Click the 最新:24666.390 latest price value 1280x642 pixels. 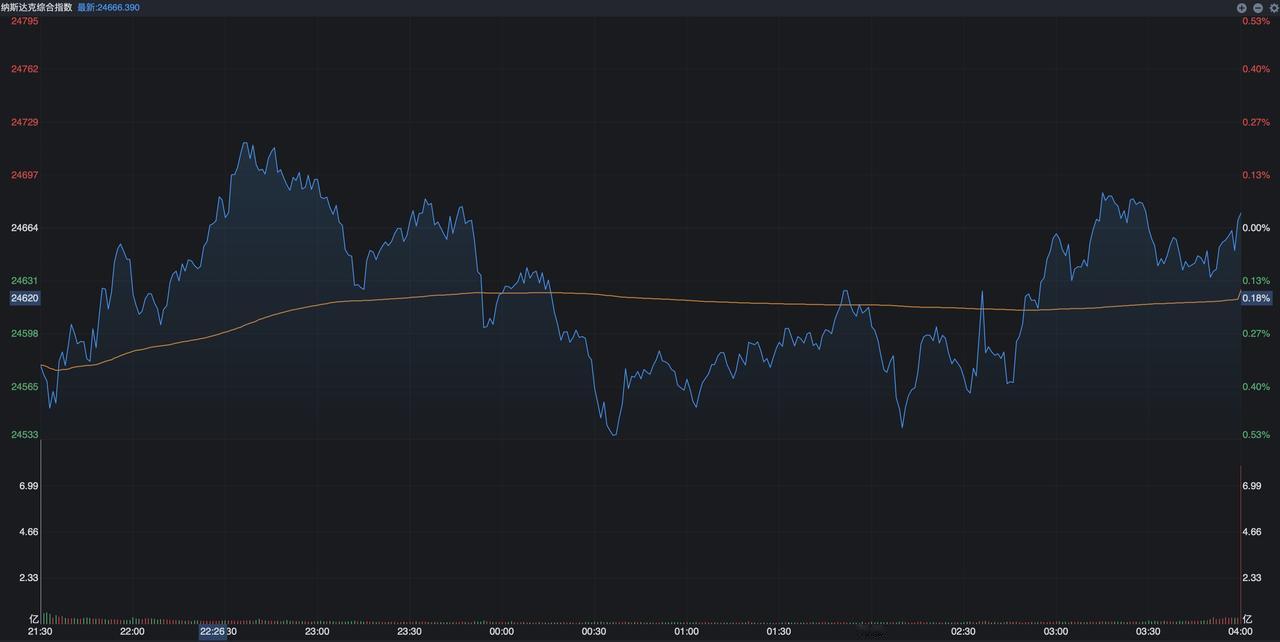point(108,7)
